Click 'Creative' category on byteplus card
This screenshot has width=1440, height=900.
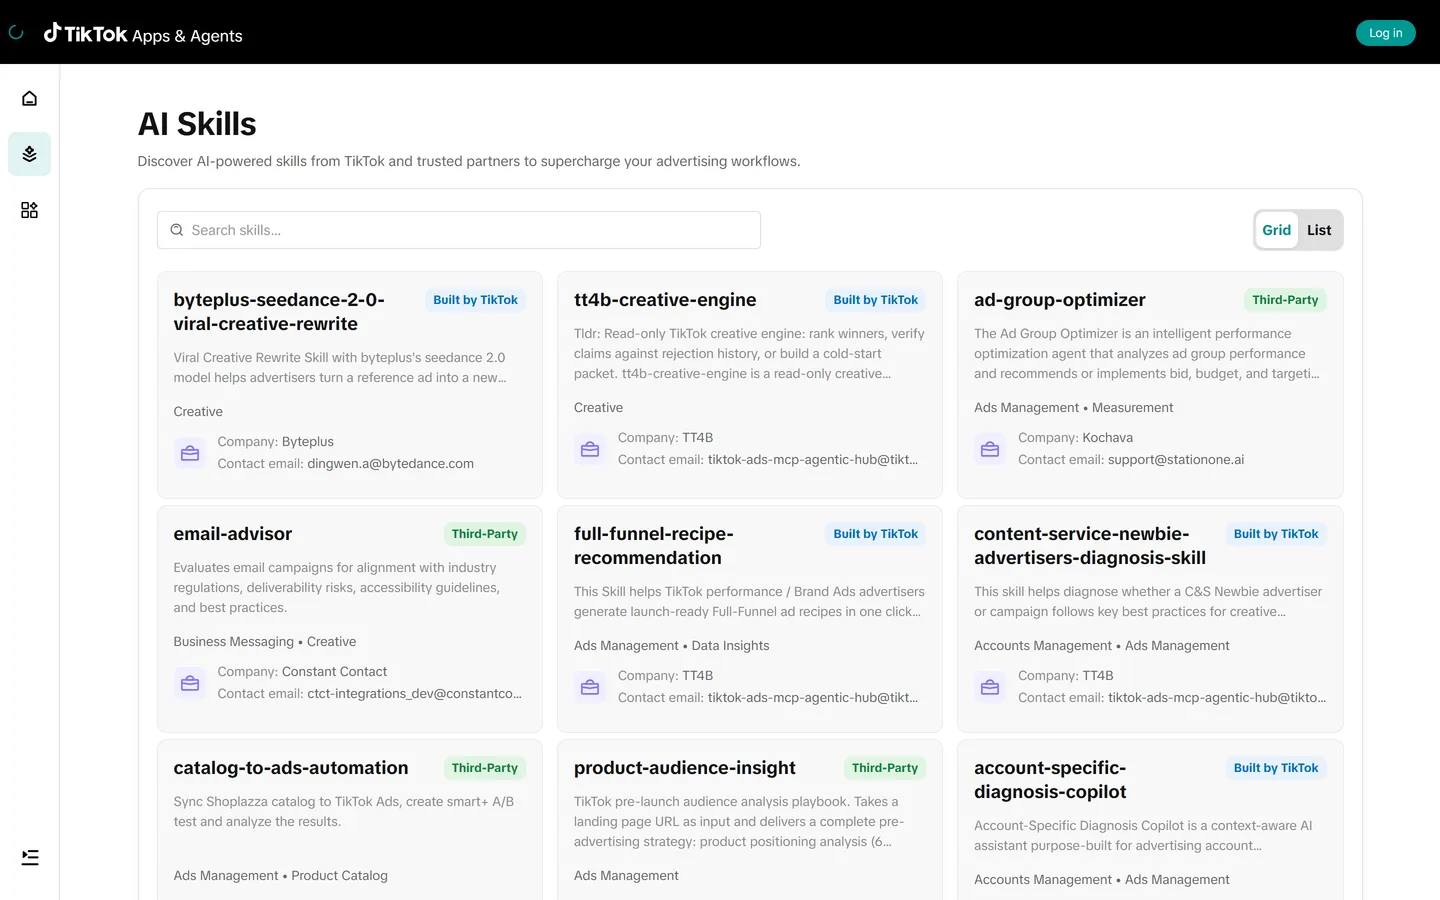click(198, 412)
